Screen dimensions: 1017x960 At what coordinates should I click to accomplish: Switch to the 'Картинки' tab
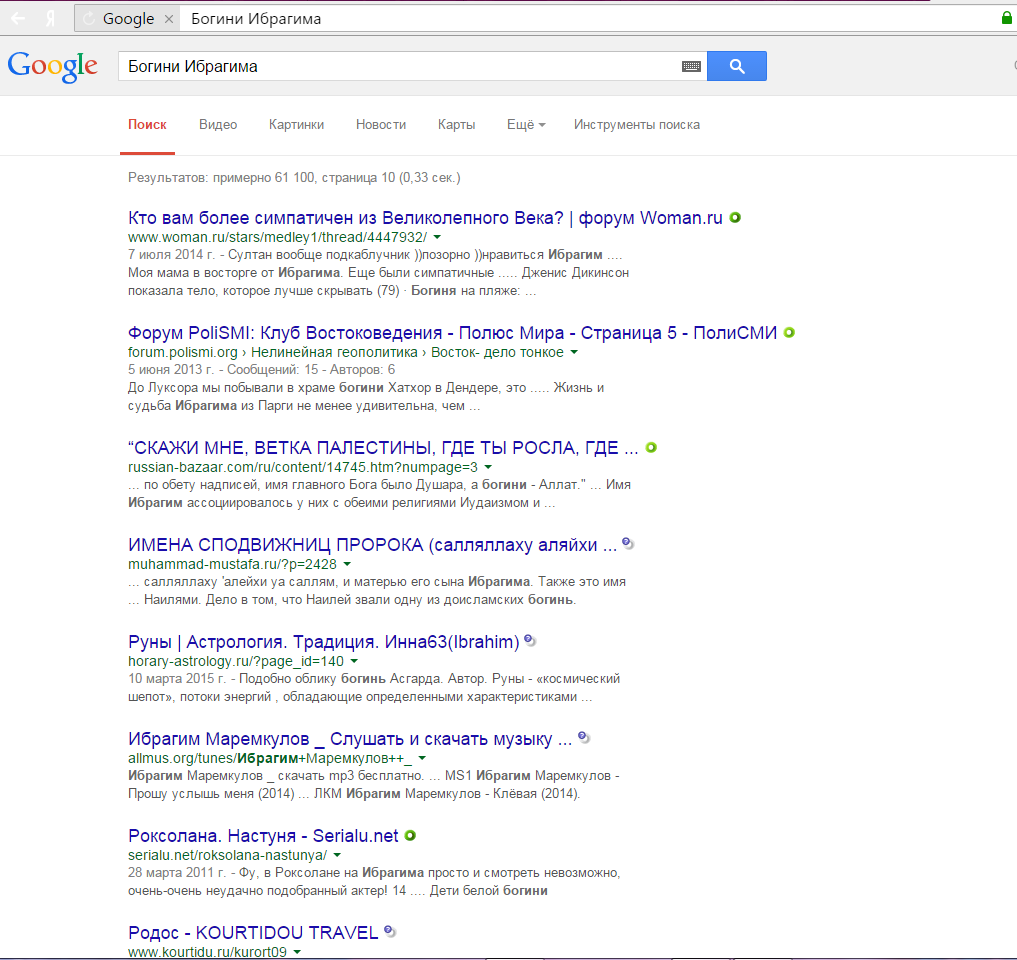[x=296, y=125]
